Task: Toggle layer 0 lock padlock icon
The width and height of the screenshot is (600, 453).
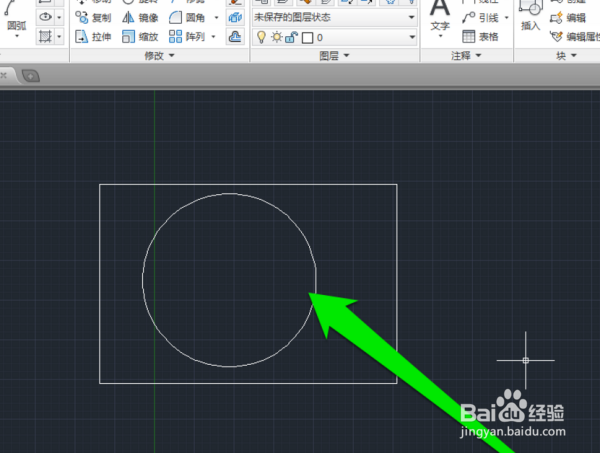Action: 291,37
